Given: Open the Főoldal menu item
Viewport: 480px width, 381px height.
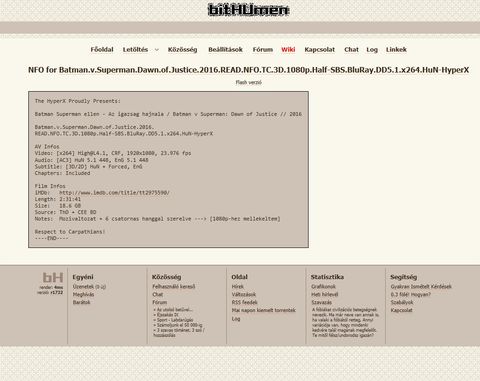Looking at the screenshot, I should click(102, 49).
